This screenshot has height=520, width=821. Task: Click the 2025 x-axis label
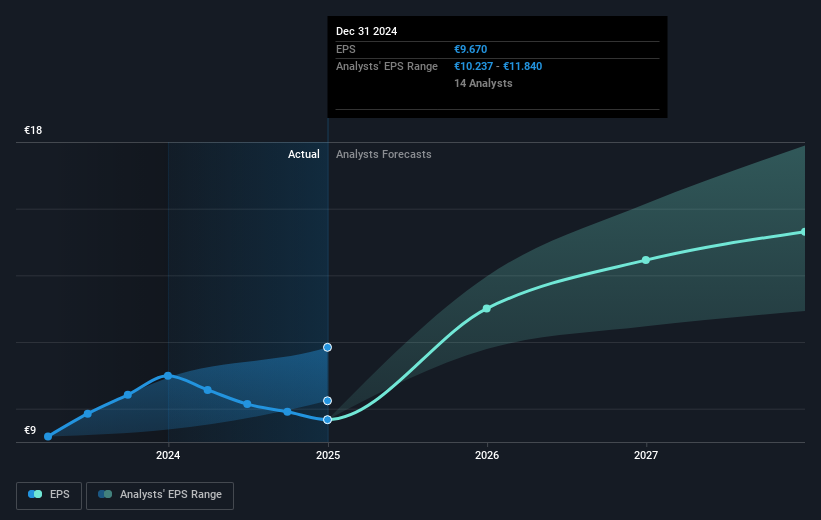pyautogui.click(x=328, y=455)
